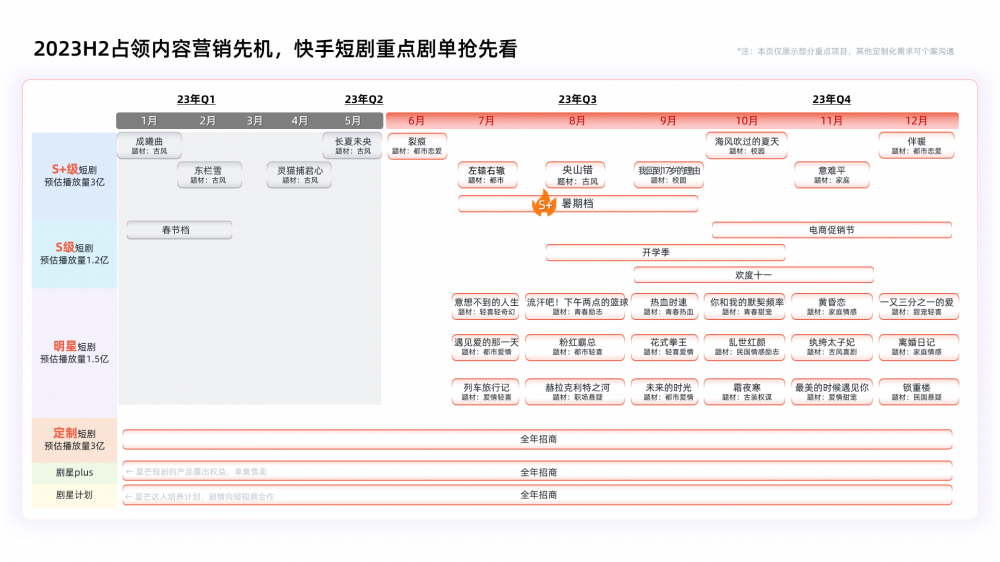Image resolution: width=1000 pixels, height=562 pixels.
Task: Open the 锁重楼 drama card
Action: coord(917,392)
